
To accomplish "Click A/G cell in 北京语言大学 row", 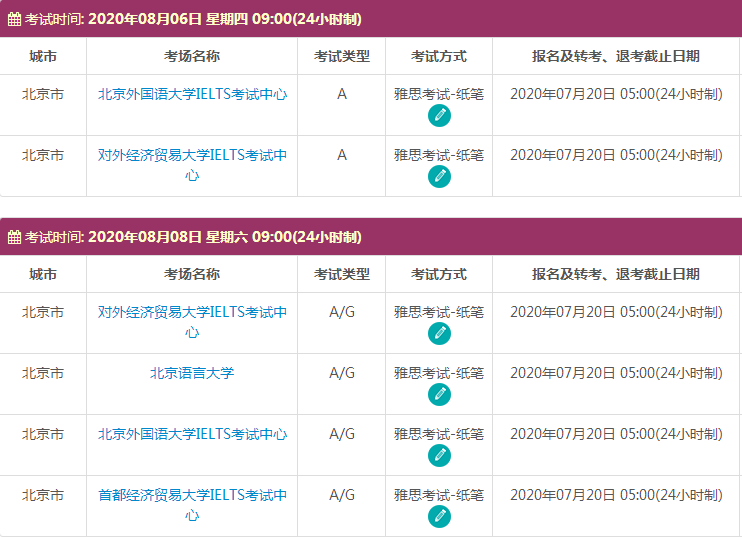I will click(x=342, y=373).
